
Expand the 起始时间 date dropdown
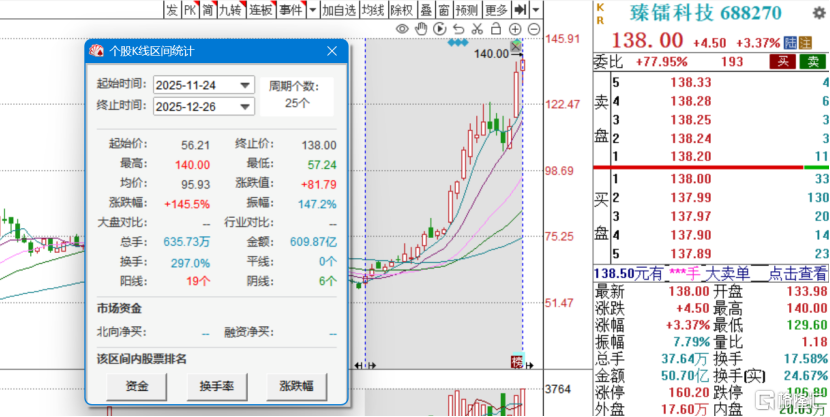pos(245,85)
